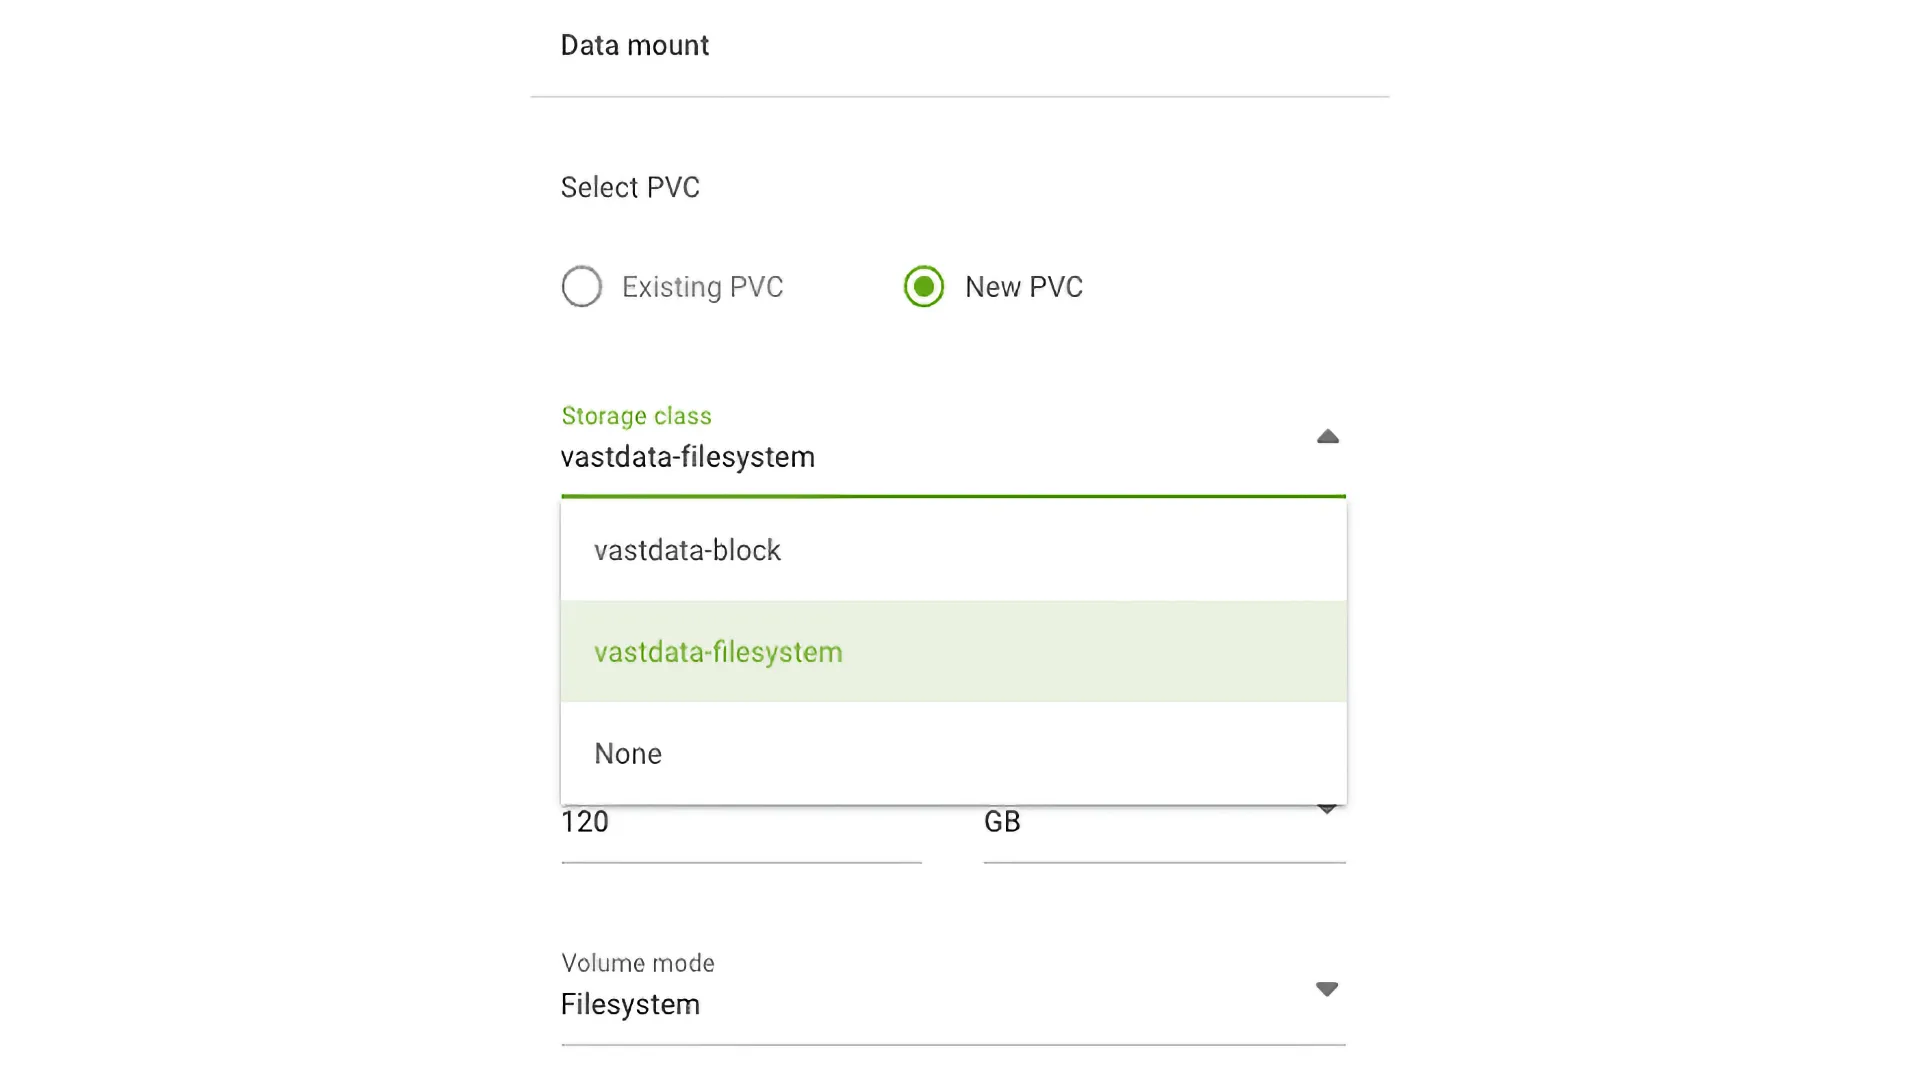
Task: Click the Data mount section header
Action: pos(635,45)
